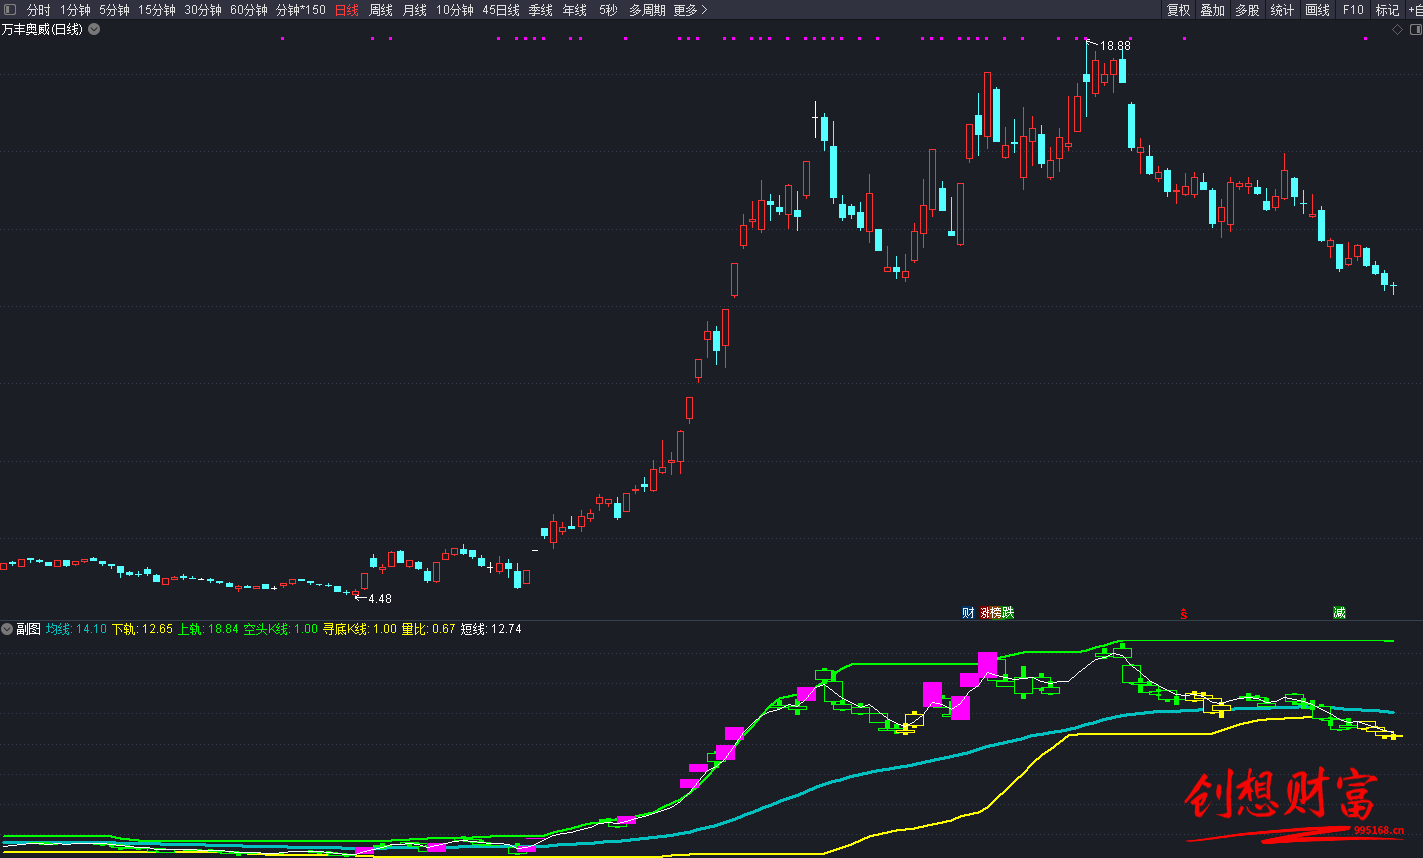
Task: Switch to 周线 weekly chart
Action: [x=381, y=10]
